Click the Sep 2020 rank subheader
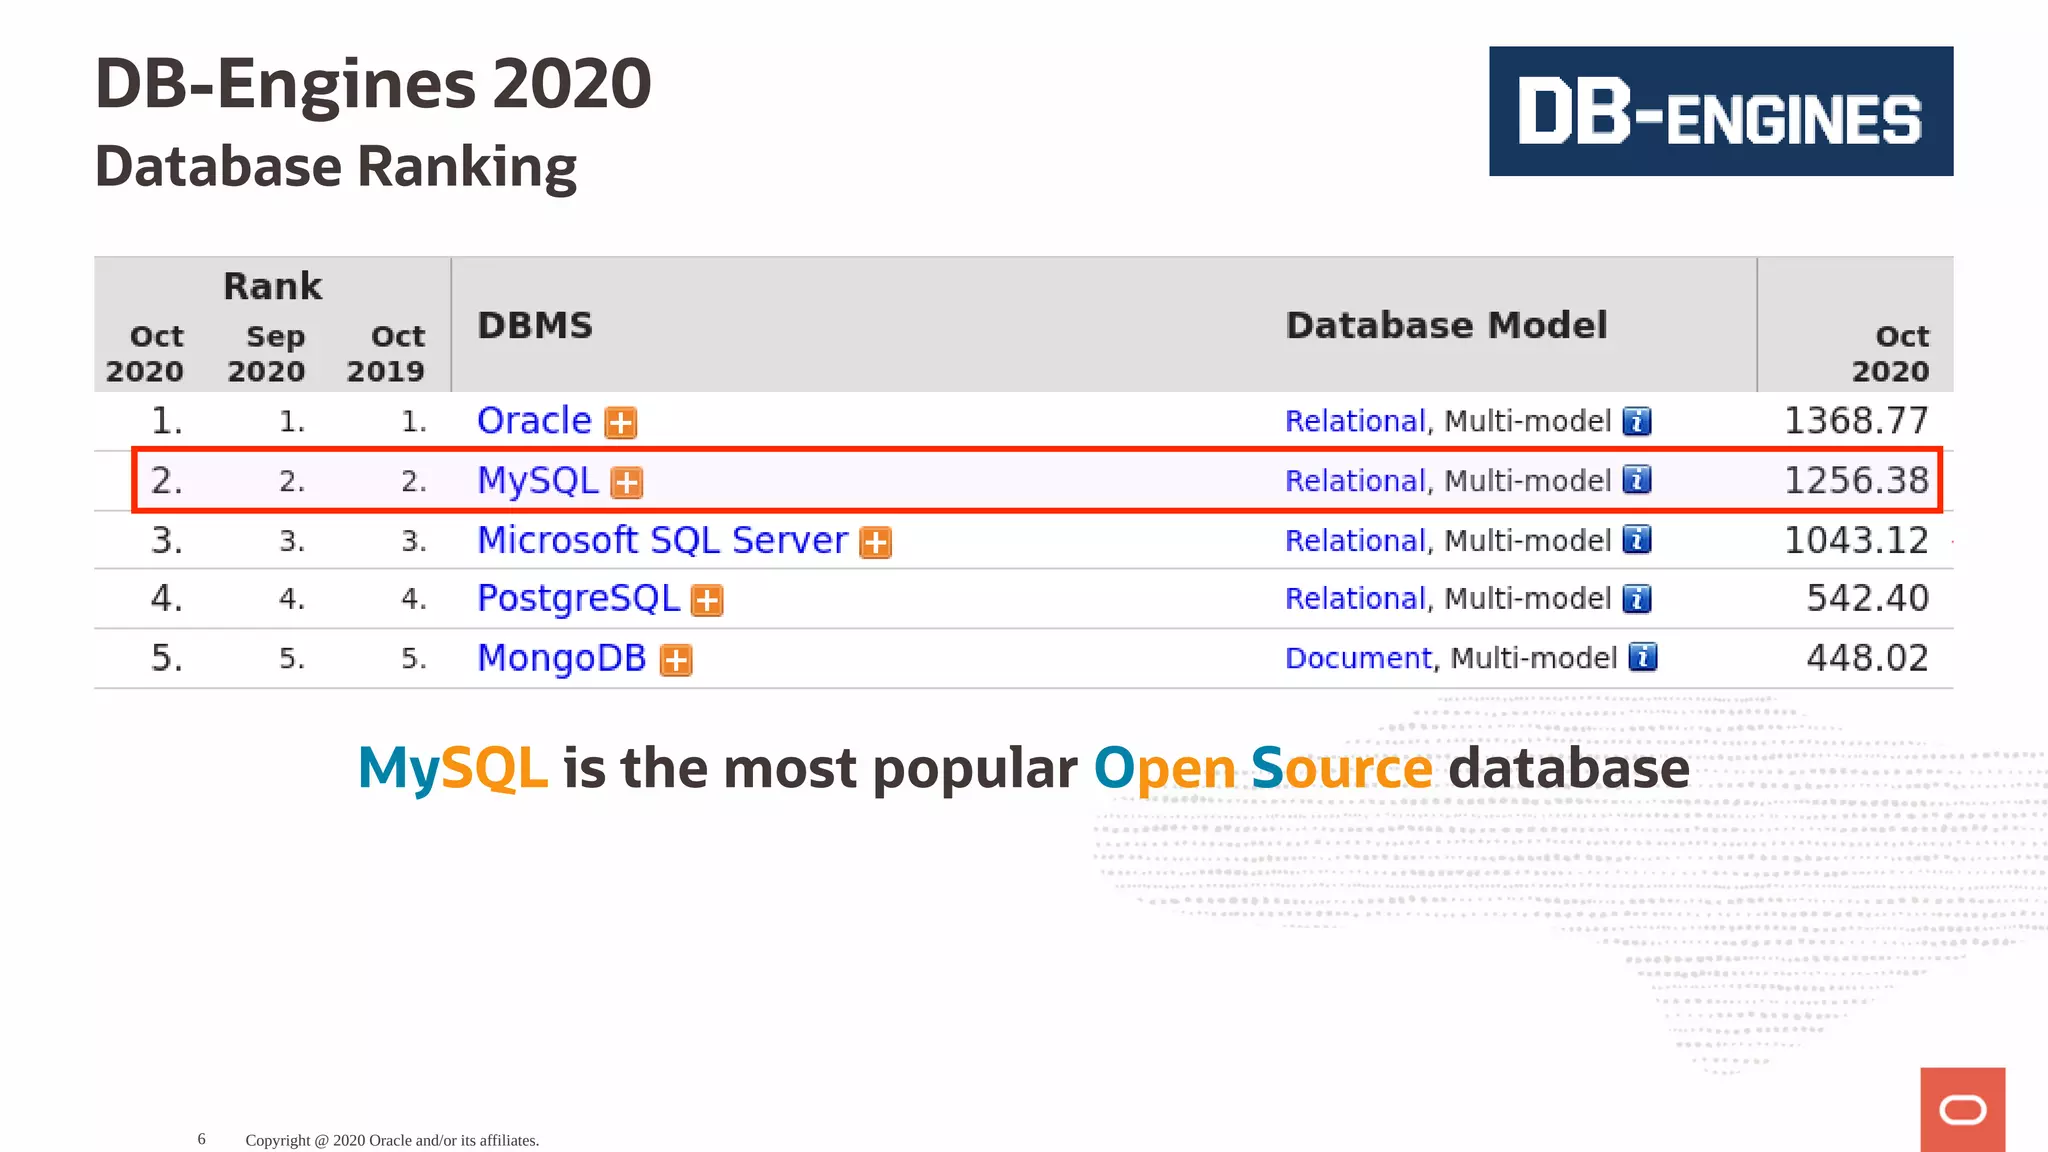This screenshot has width=2048, height=1152. click(x=266, y=354)
